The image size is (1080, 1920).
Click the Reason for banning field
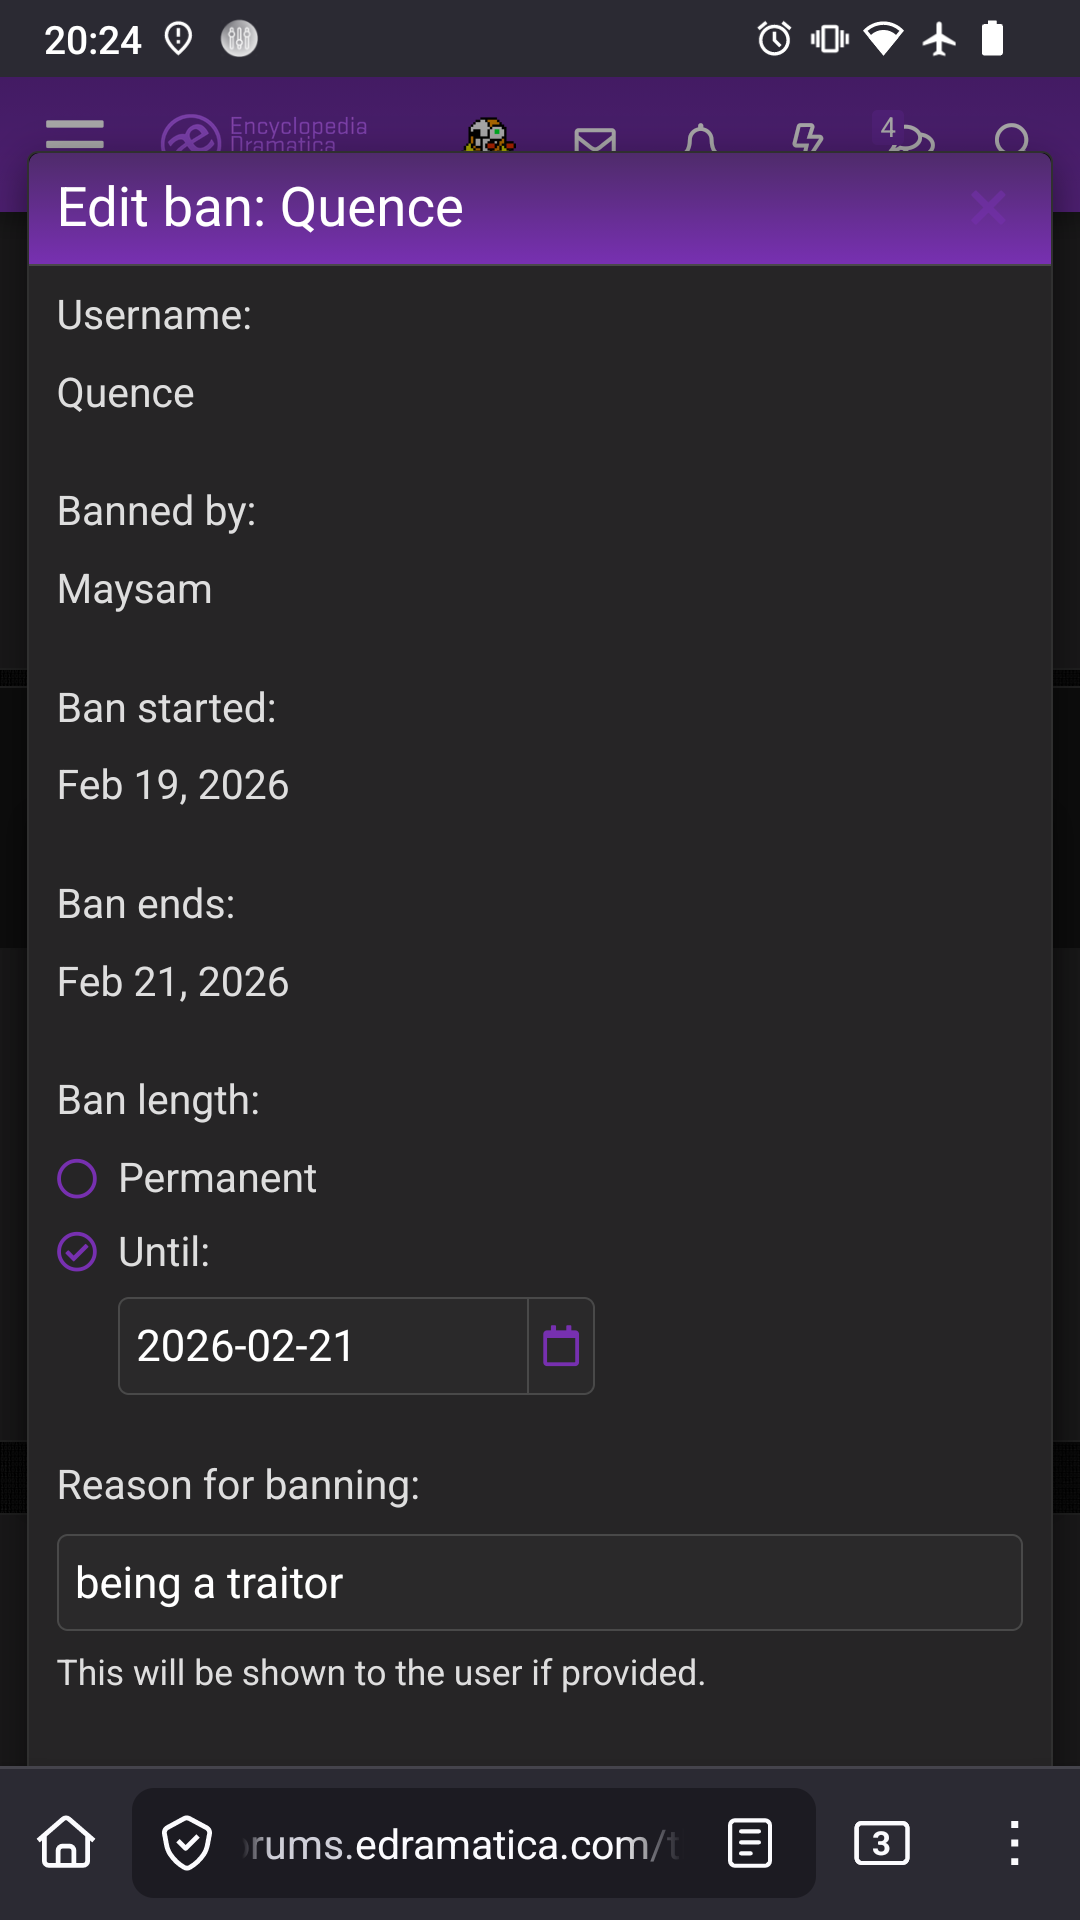click(x=540, y=1583)
